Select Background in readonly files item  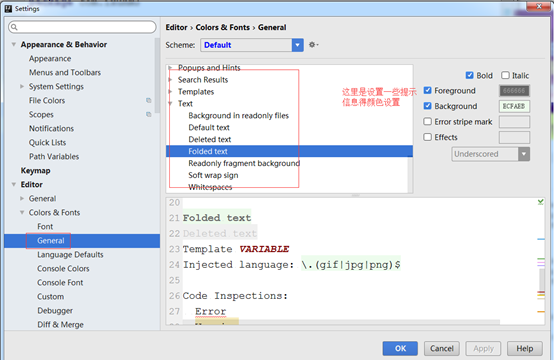click(238, 116)
